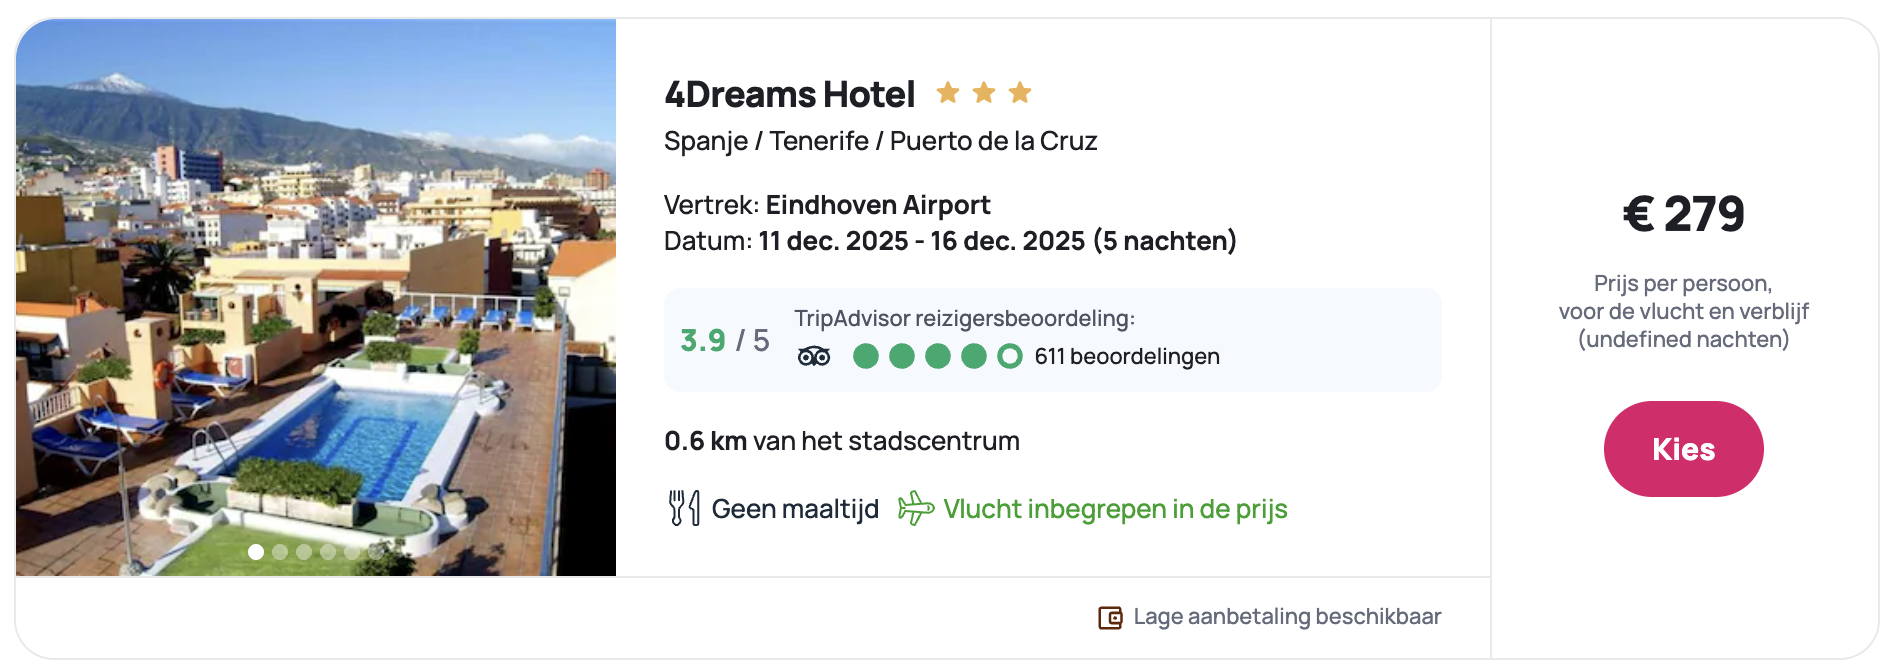Click Lage aanbetaling beschikbaar text
Image resolution: width=1892 pixels, height=670 pixels.
pyautogui.click(x=1287, y=617)
